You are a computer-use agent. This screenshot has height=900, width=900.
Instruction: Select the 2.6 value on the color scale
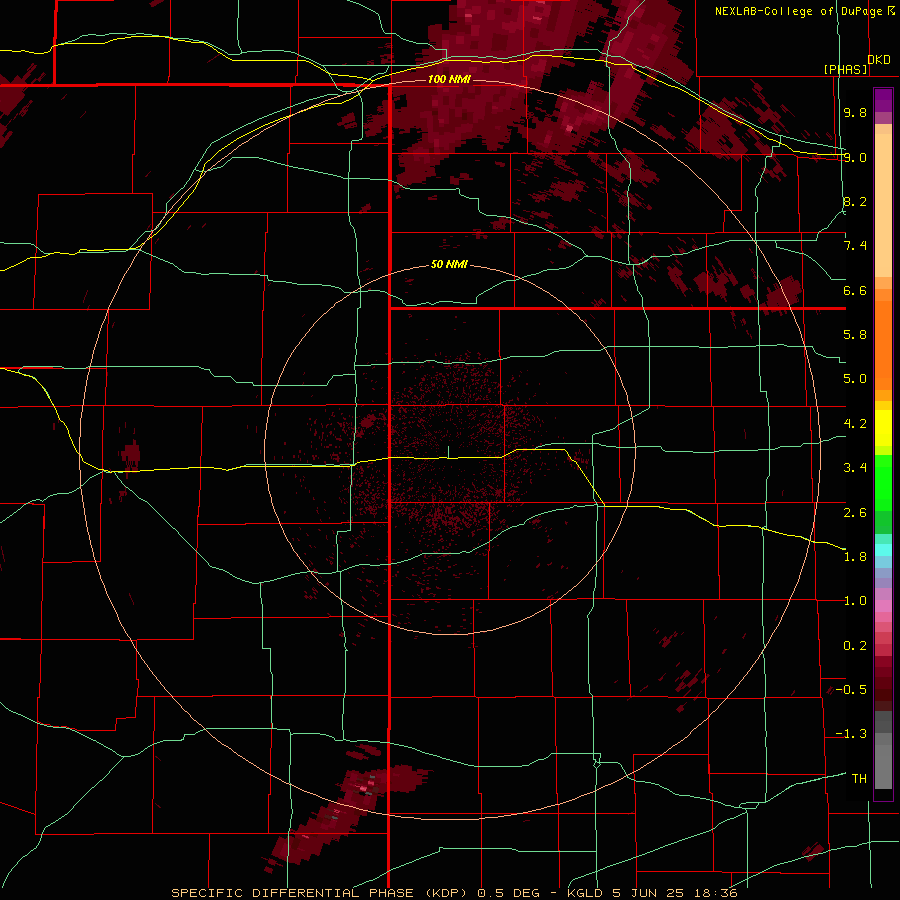click(855, 513)
